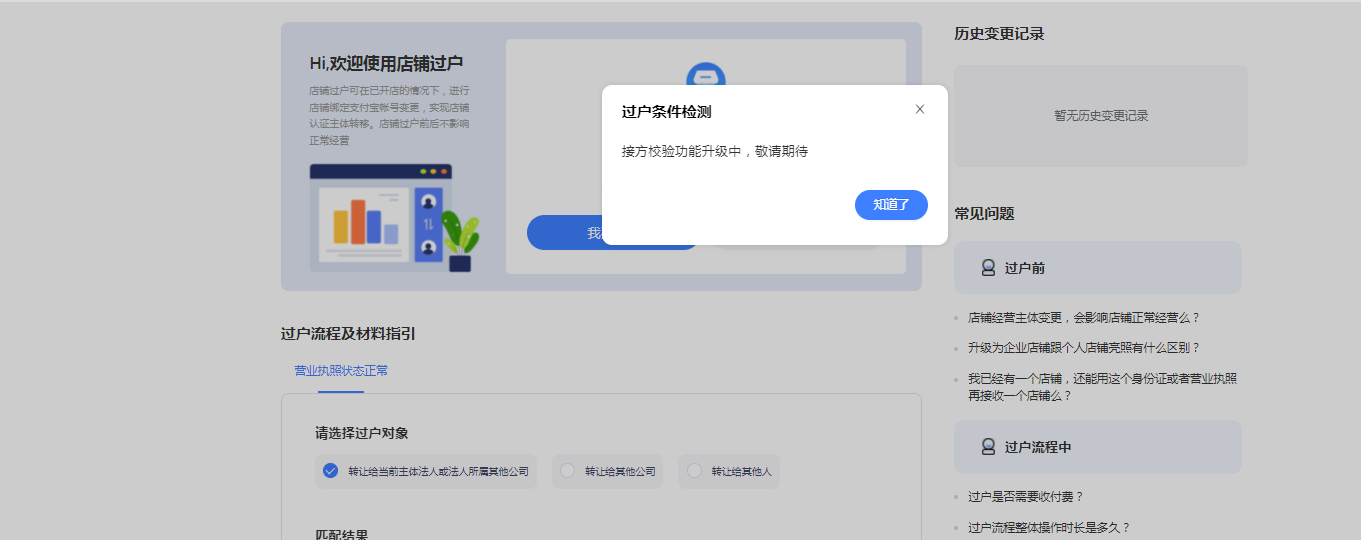Click the 匹配结果 heading
The height and width of the screenshot is (540, 1361).
[342, 534]
